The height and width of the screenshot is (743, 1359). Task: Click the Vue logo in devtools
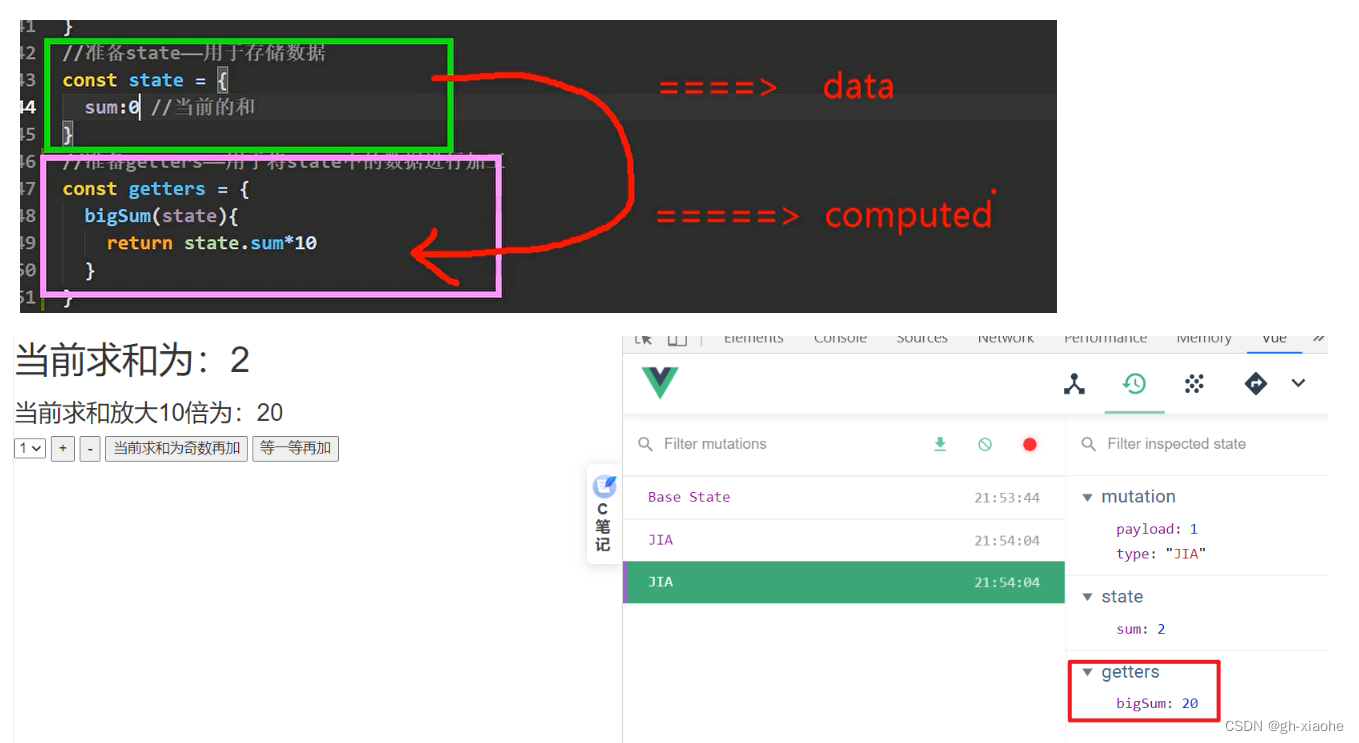coord(660,383)
